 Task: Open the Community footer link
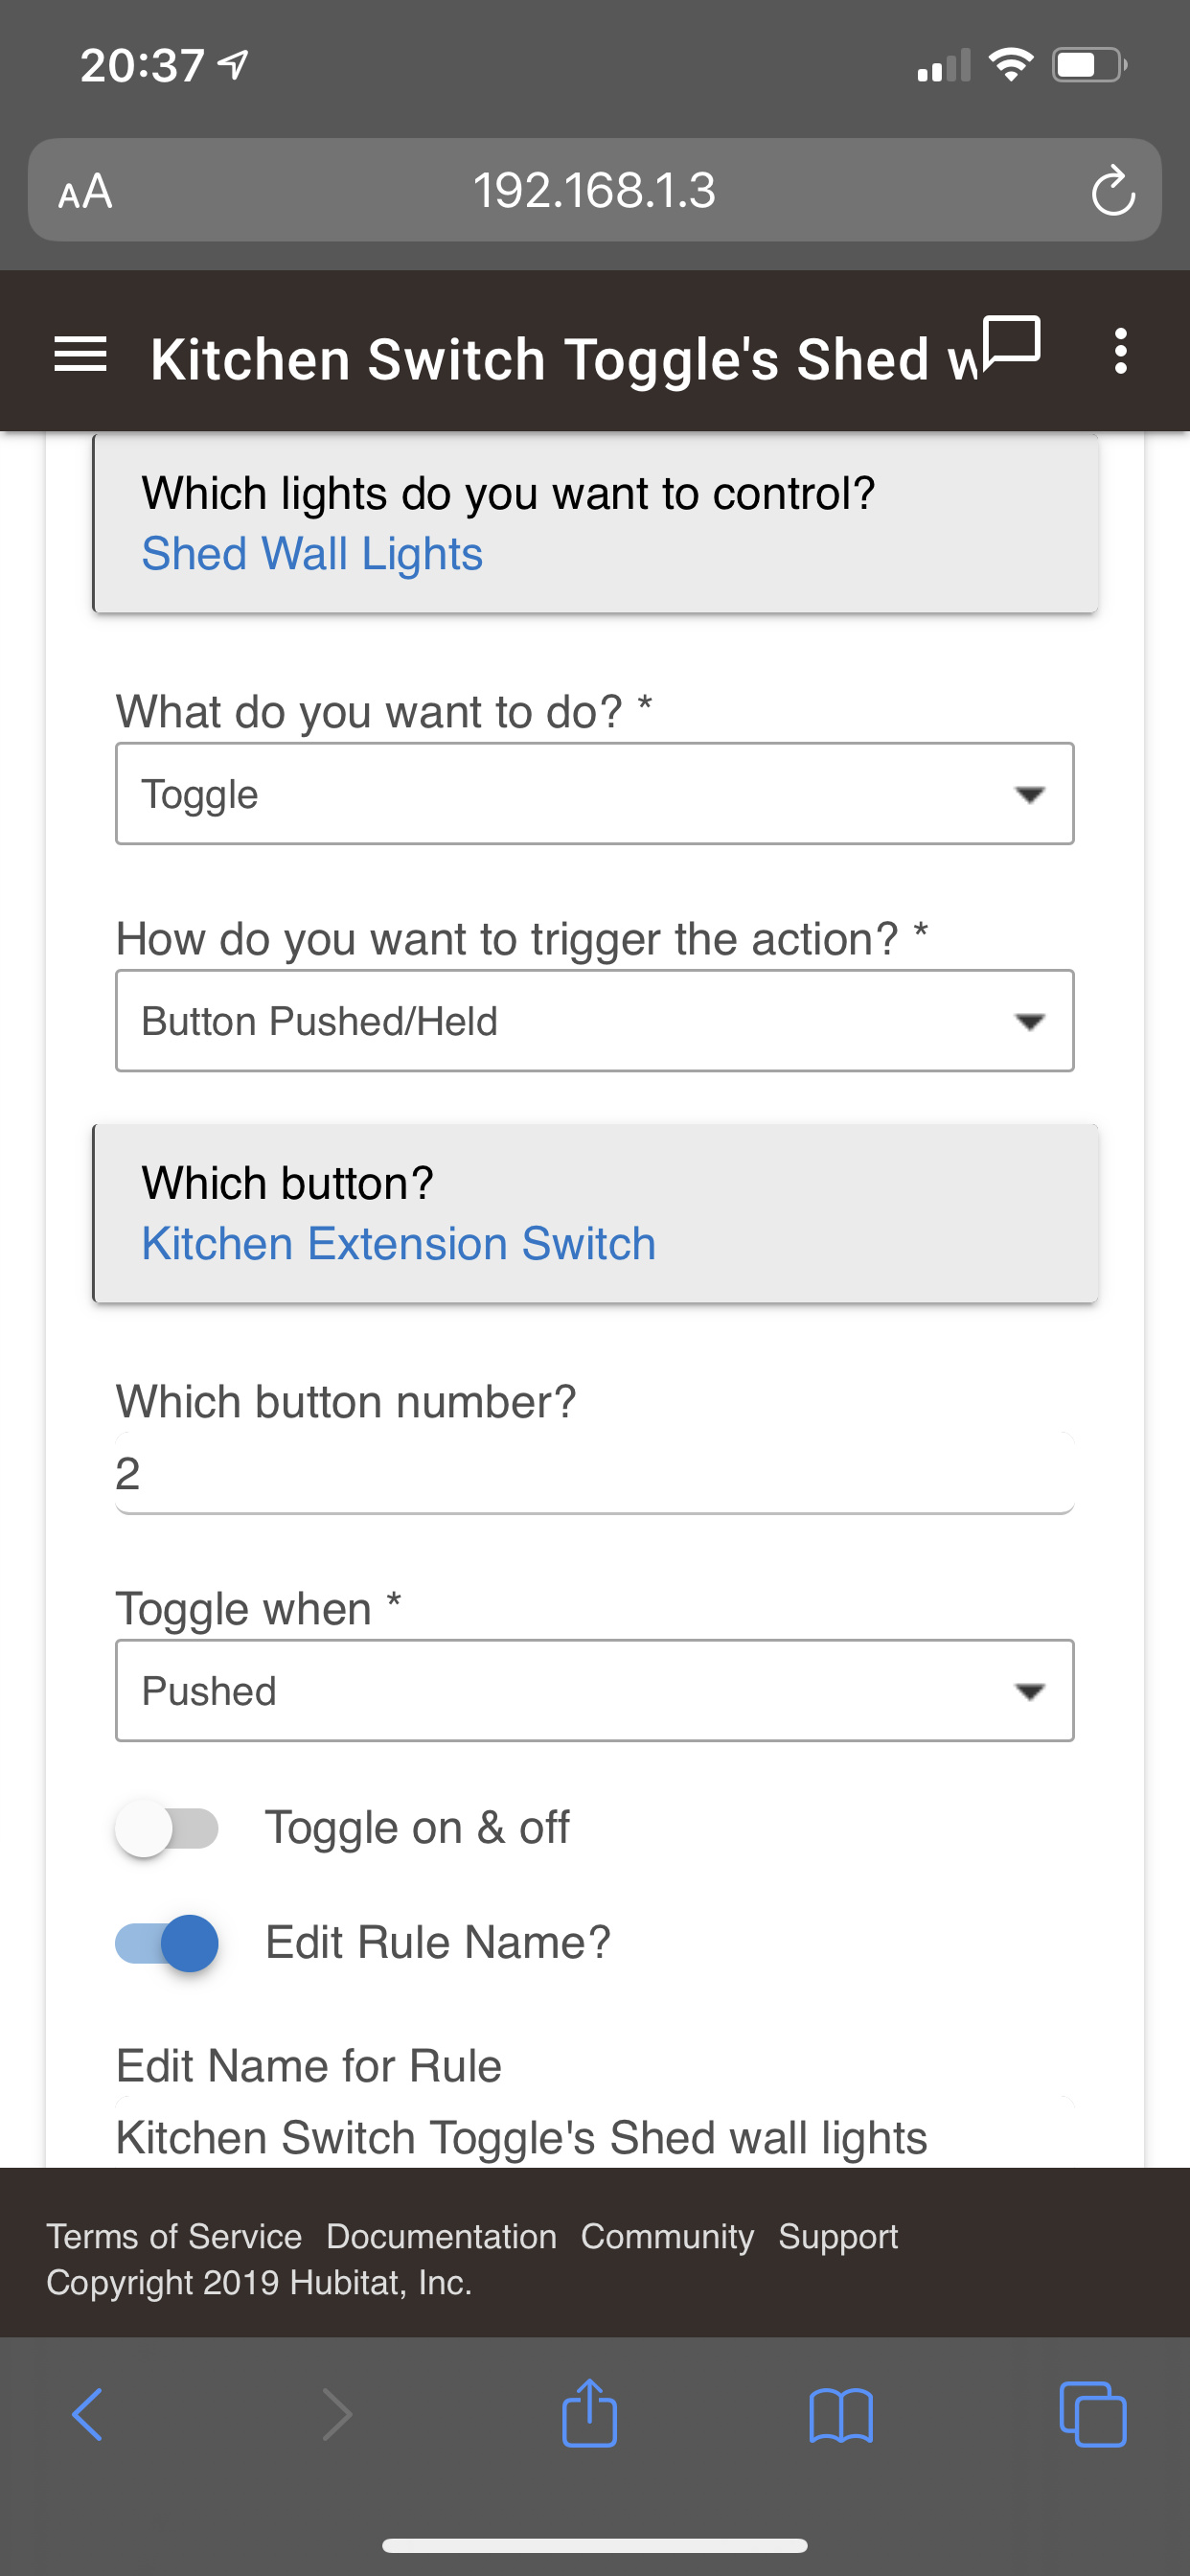click(667, 2236)
